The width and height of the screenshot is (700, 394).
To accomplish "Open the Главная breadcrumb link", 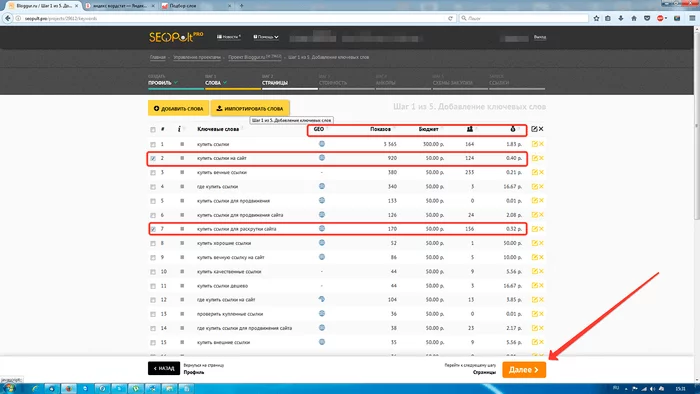I will pos(158,57).
